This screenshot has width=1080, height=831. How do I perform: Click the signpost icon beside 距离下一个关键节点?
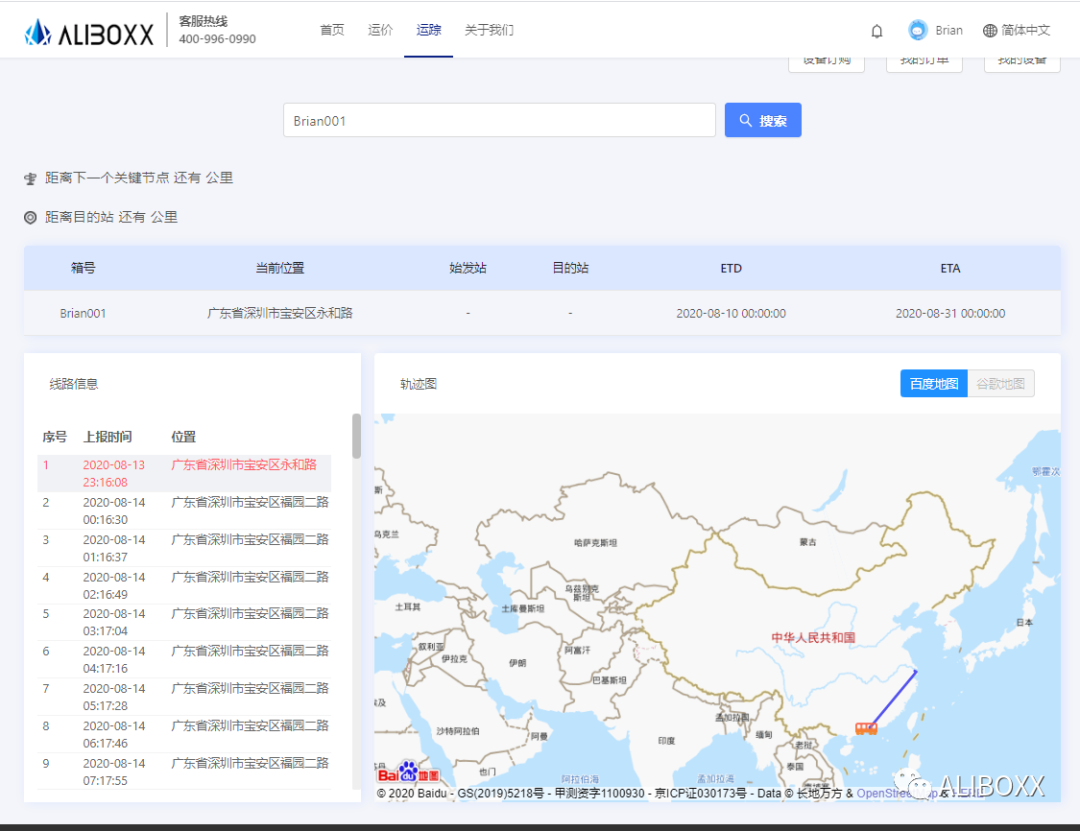tap(30, 179)
